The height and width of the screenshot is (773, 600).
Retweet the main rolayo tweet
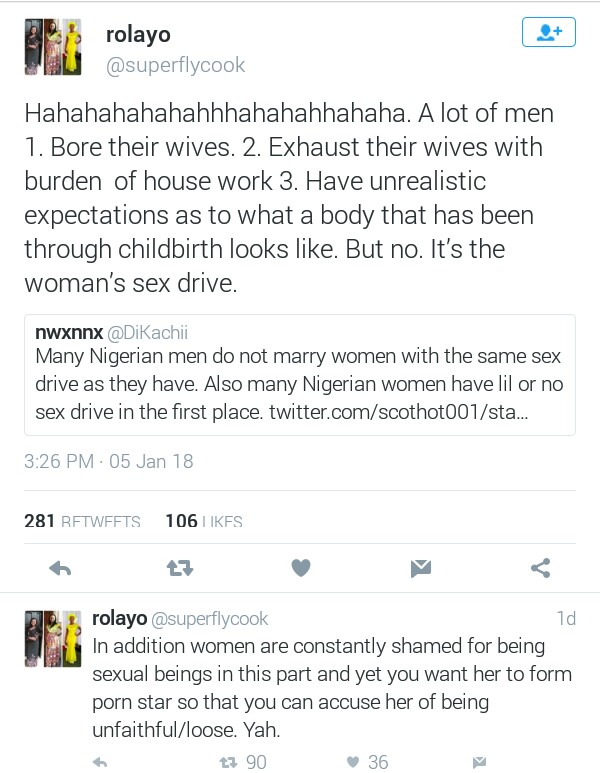pyautogui.click(x=180, y=568)
